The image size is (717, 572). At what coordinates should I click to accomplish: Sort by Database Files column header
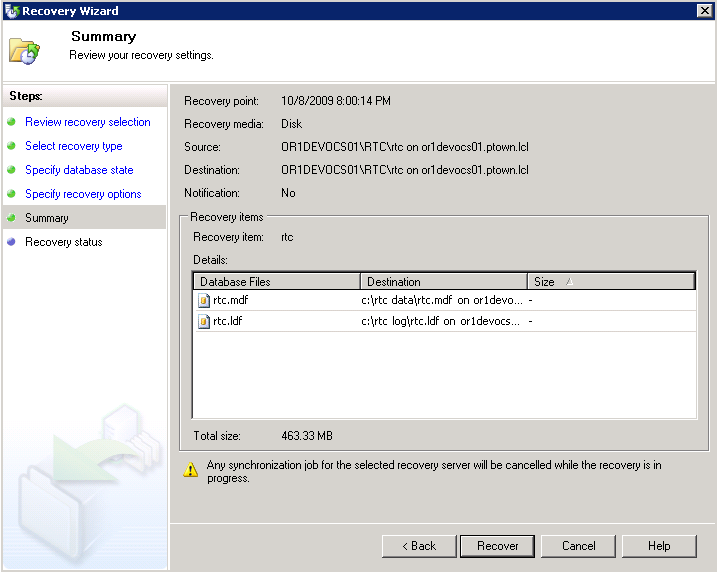click(x=277, y=282)
